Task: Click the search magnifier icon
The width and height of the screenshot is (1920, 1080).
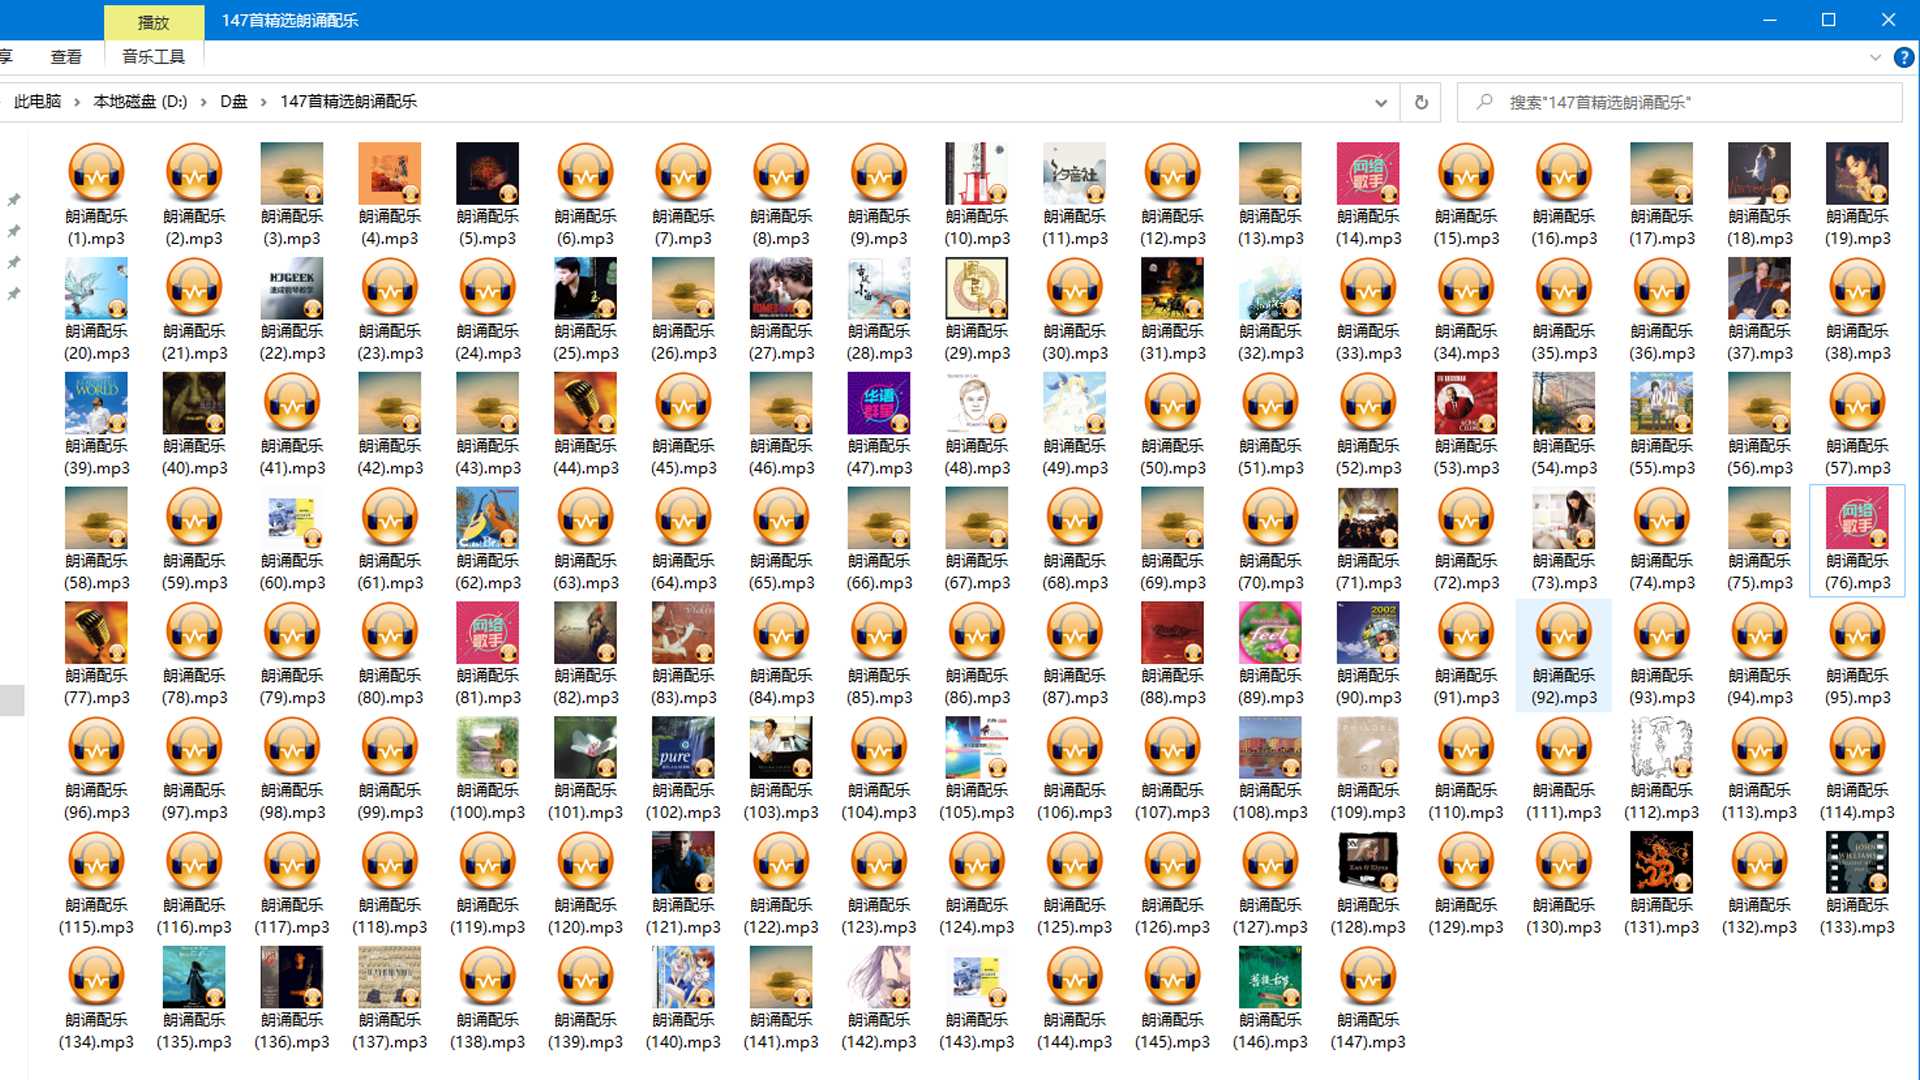Action: pyautogui.click(x=1485, y=102)
